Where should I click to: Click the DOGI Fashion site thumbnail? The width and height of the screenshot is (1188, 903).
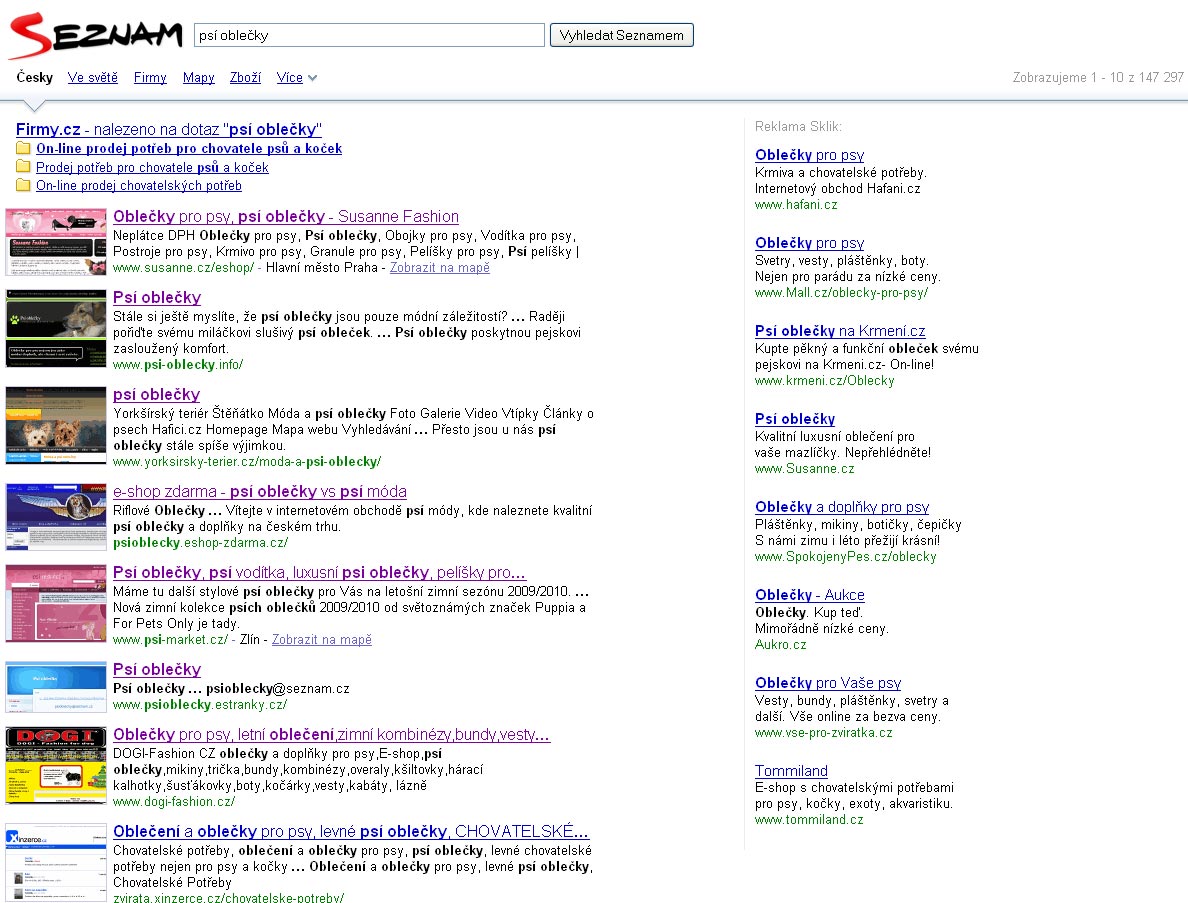pyautogui.click(x=56, y=765)
